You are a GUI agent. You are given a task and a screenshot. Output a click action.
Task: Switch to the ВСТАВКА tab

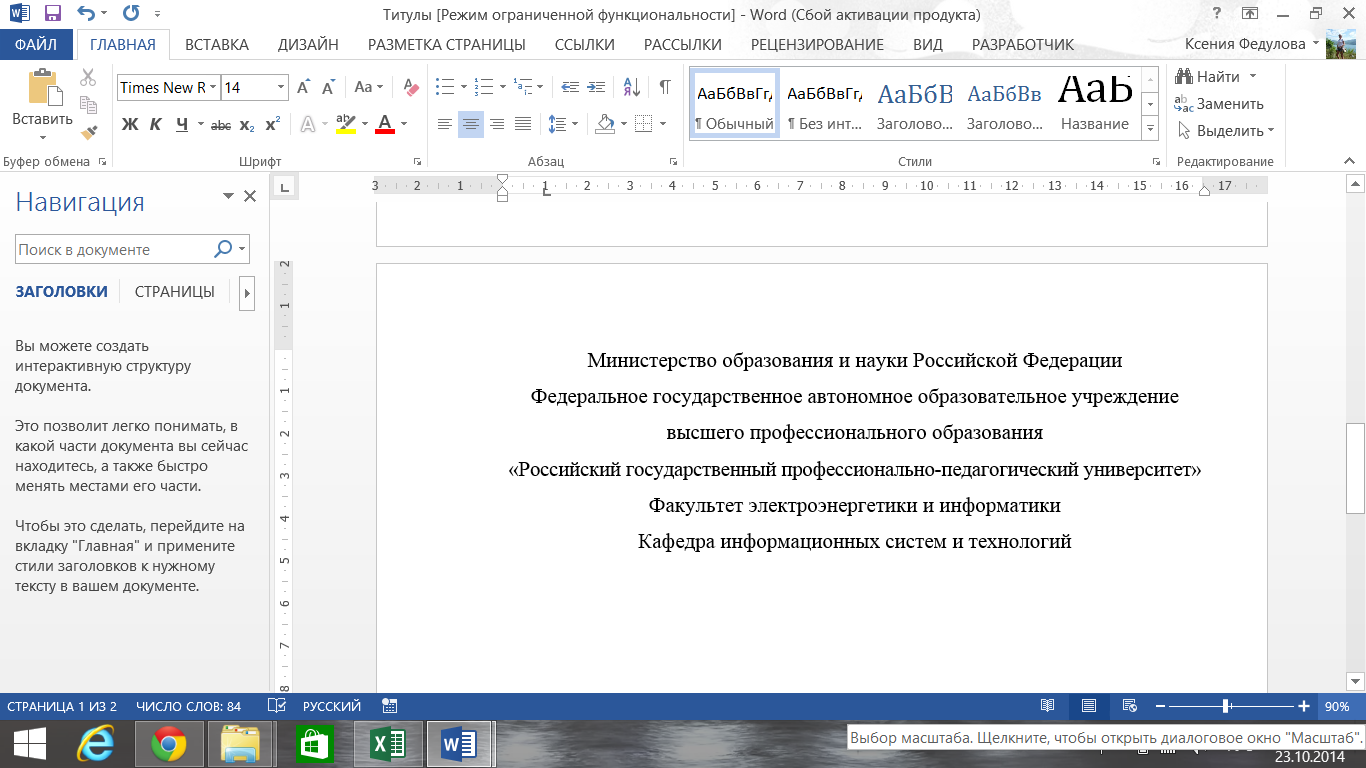click(217, 44)
